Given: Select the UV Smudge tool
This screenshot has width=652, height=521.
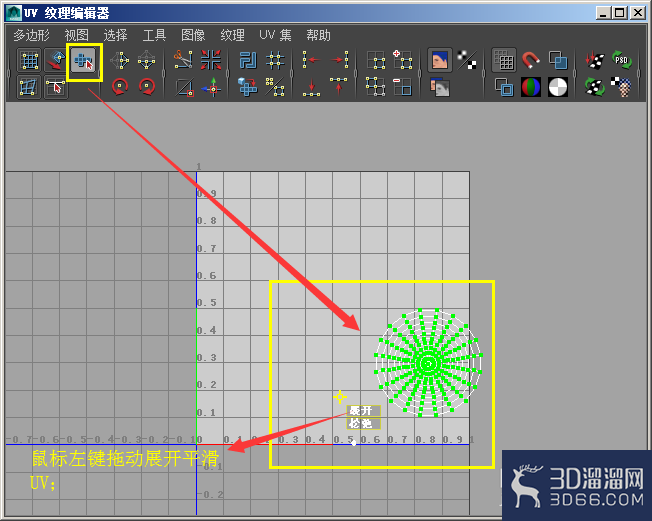Looking at the screenshot, I should tap(29, 87).
